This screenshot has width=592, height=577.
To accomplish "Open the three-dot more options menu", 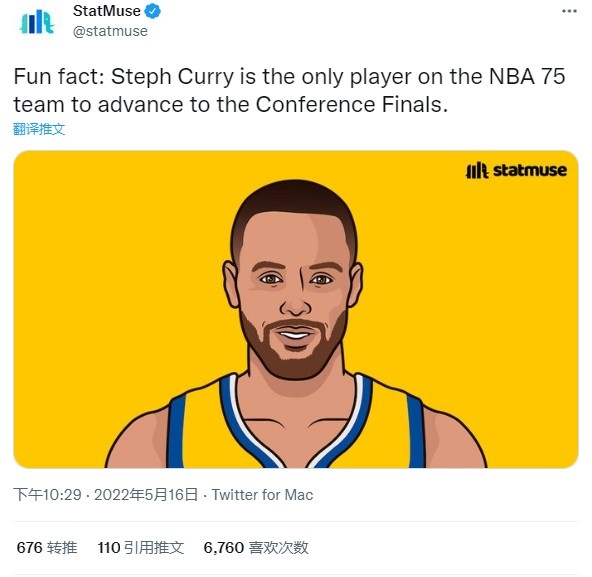I will coord(569,11).
